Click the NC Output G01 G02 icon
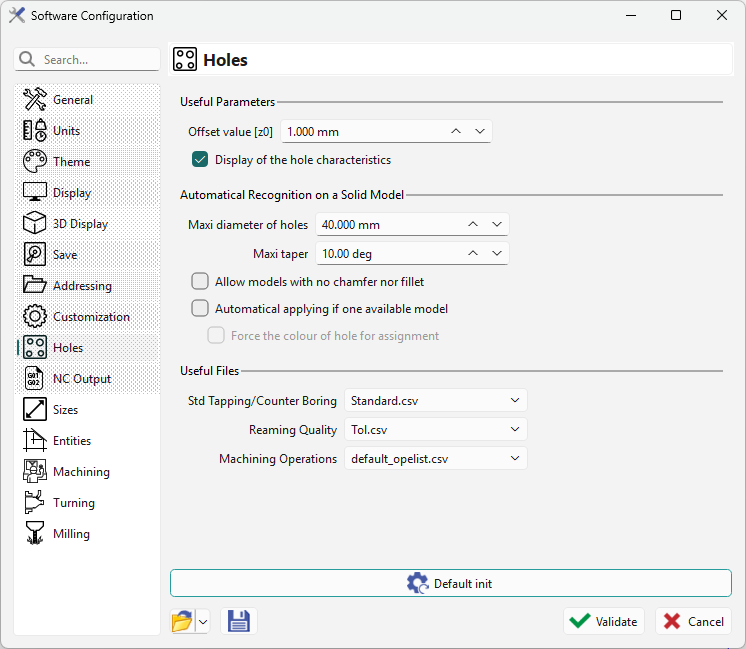The width and height of the screenshot is (746, 649). click(35, 379)
